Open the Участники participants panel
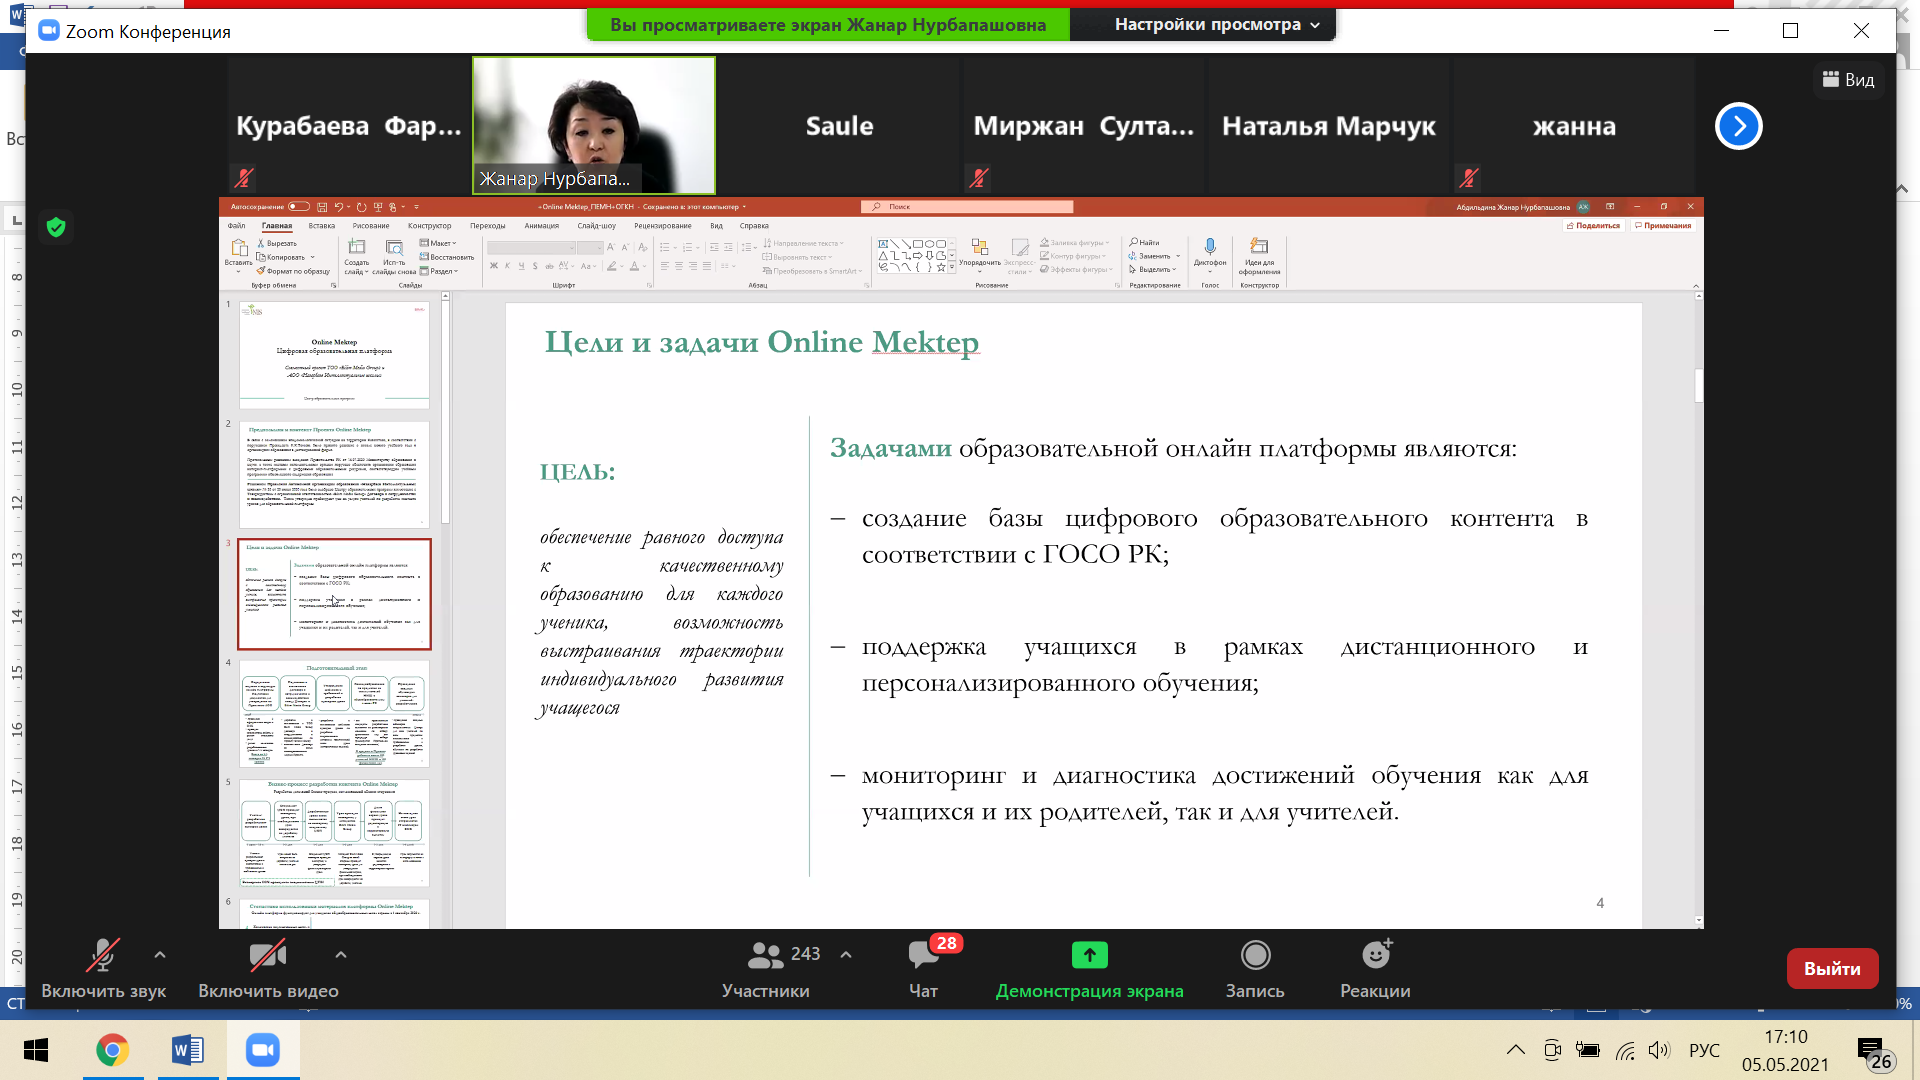1920x1080 pixels. pos(766,969)
